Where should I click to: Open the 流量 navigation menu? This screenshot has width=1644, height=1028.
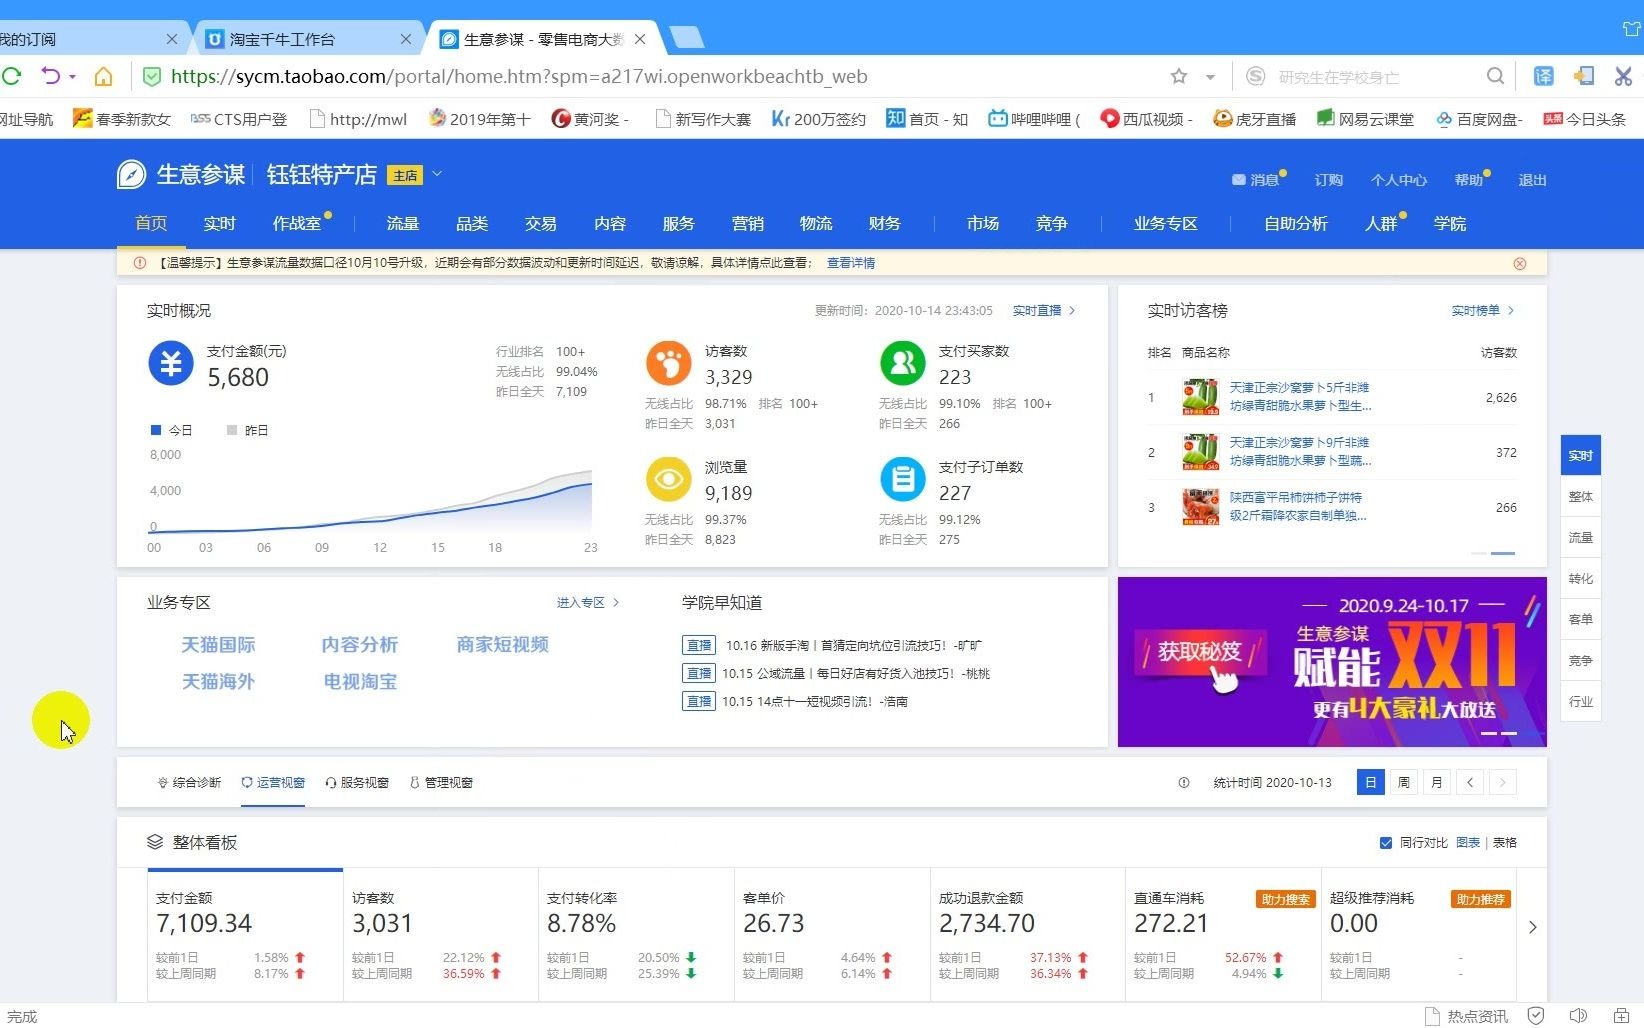[403, 224]
